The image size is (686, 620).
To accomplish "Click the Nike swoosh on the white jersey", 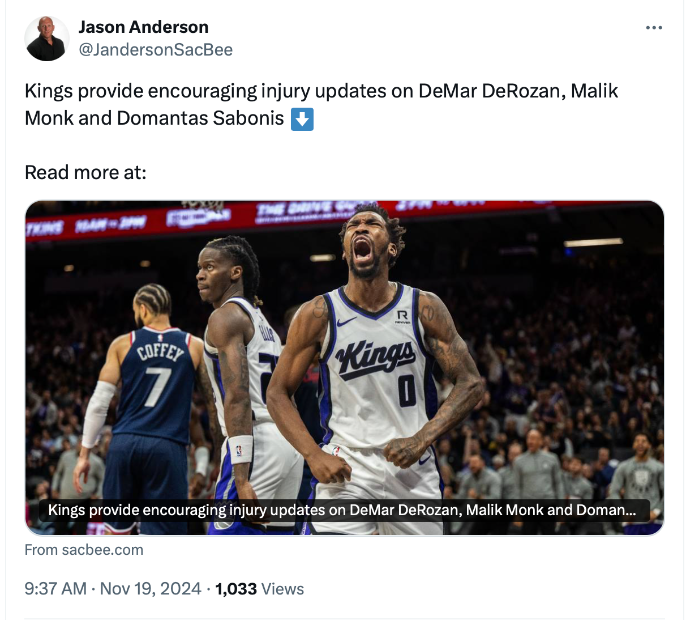I will pyautogui.click(x=346, y=322).
